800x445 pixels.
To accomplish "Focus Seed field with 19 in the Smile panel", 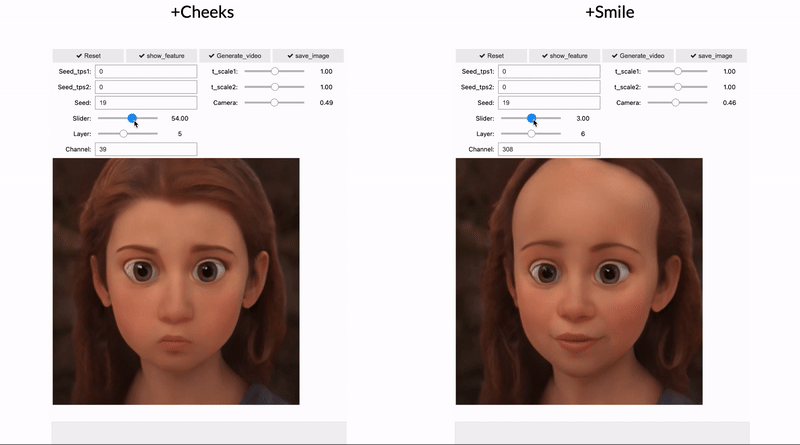I will [549, 103].
